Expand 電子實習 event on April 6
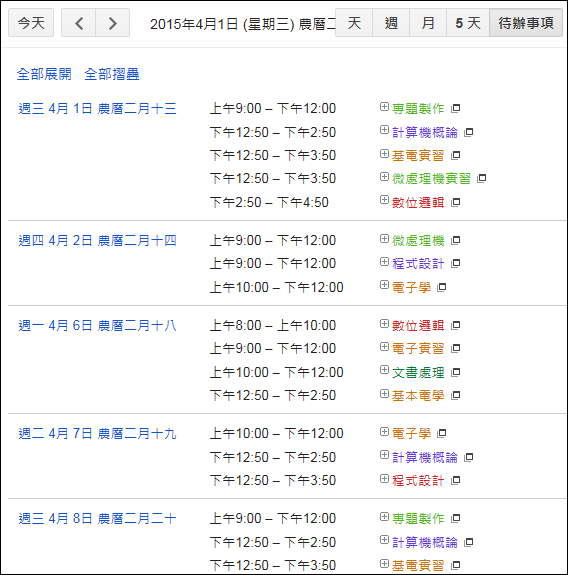The width and height of the screenshot is (568, 575). coord(384,347)
